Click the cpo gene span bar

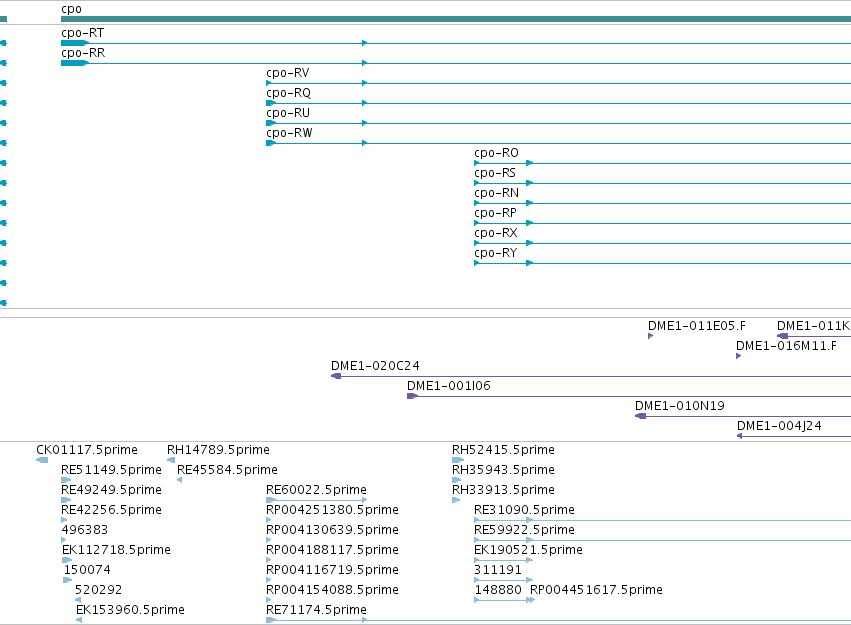(456, 20)
